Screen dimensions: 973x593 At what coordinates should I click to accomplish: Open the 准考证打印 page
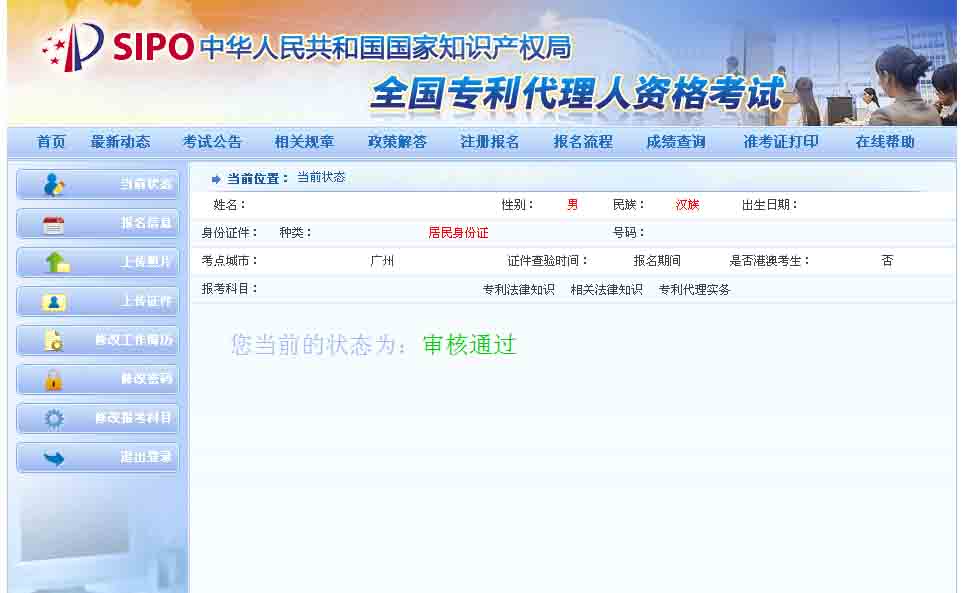(780, 142)
